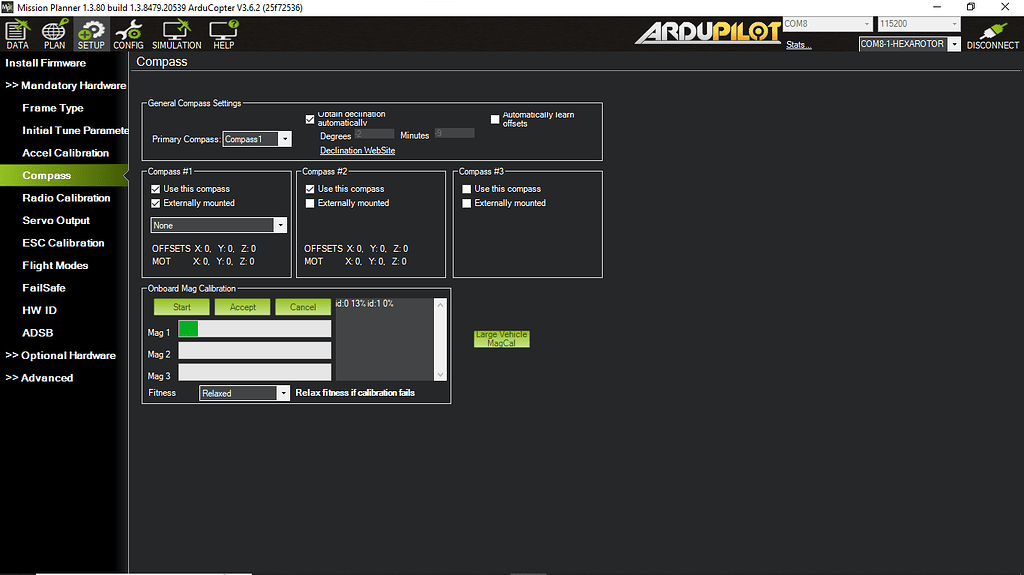Open the Declination WebSite link
Viewport: 1024px width, 575px height.
(357, 151)
